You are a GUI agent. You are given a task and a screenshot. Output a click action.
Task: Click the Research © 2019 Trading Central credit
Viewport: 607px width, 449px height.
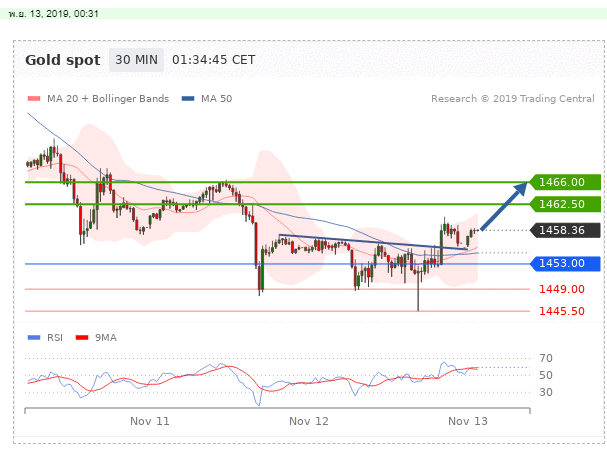513,99
